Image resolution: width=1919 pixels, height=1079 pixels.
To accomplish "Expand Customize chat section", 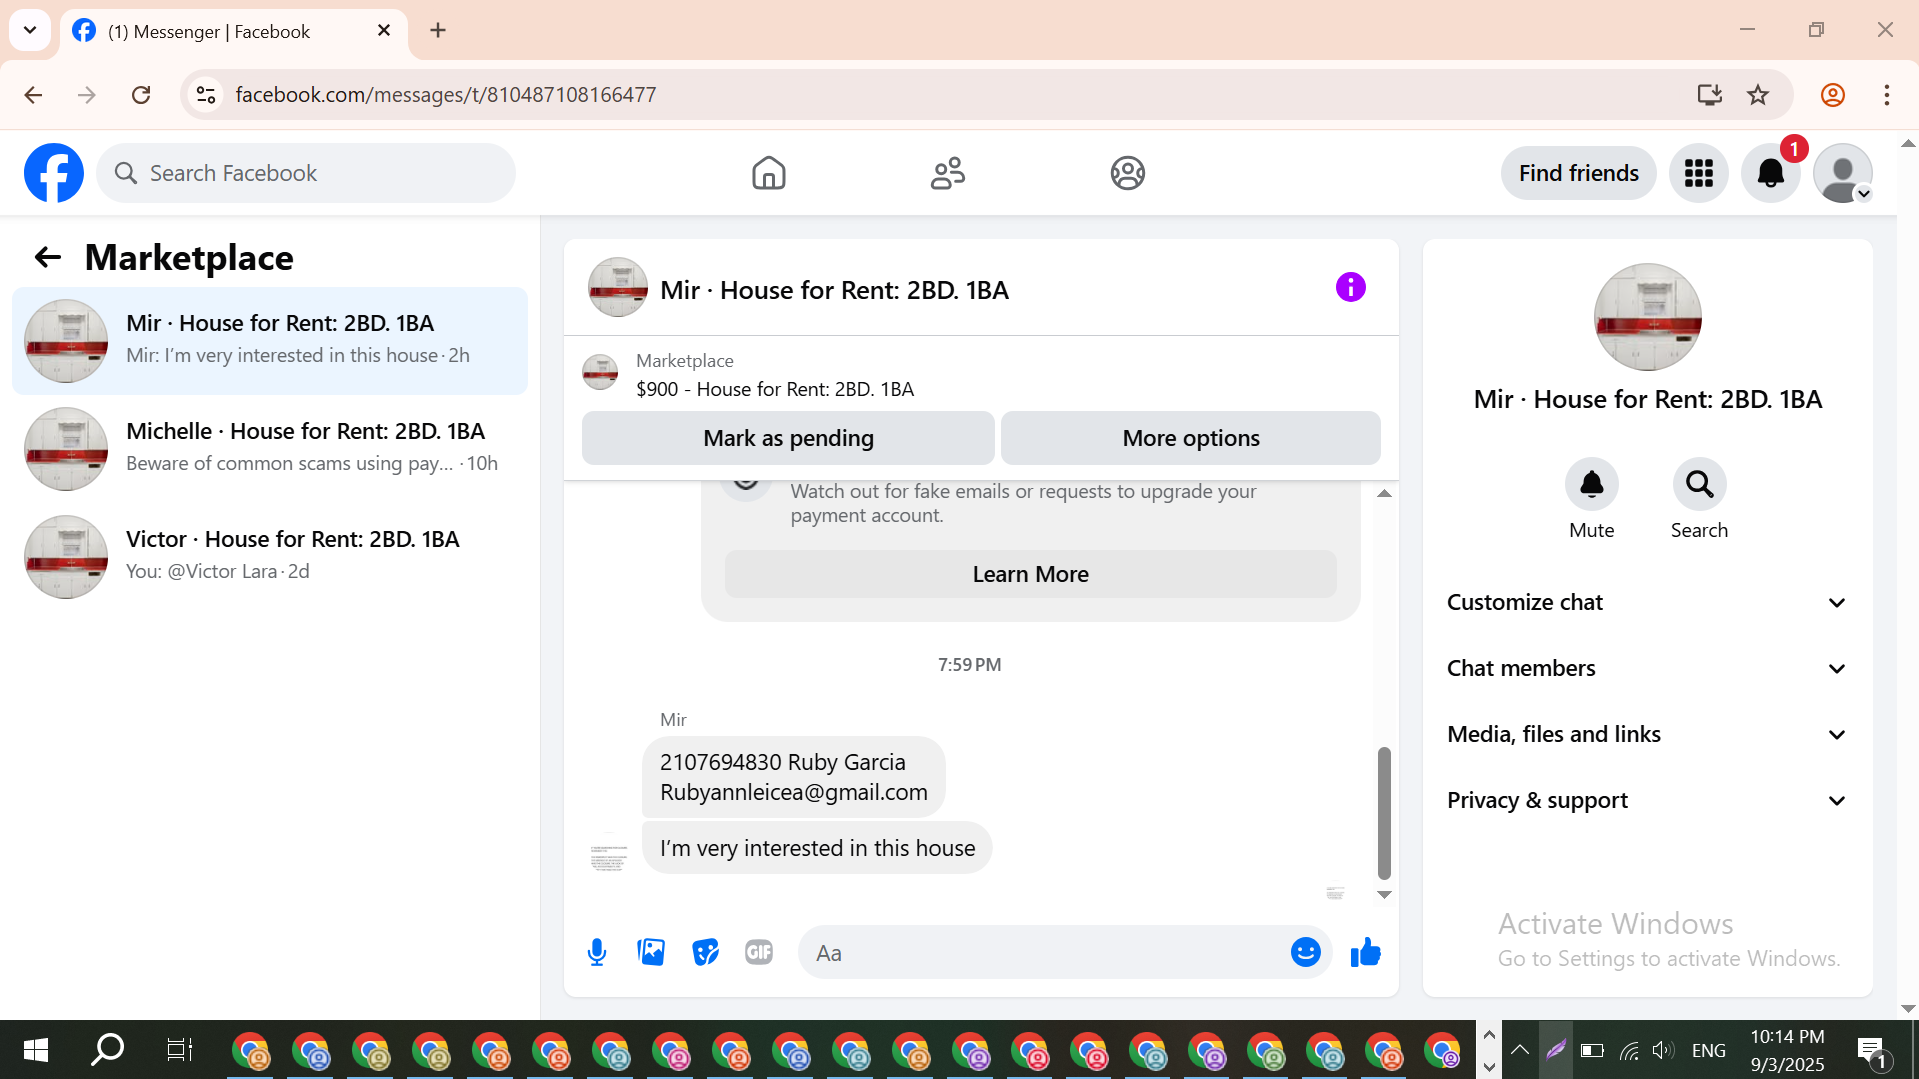I will [x=1647, y=602].
